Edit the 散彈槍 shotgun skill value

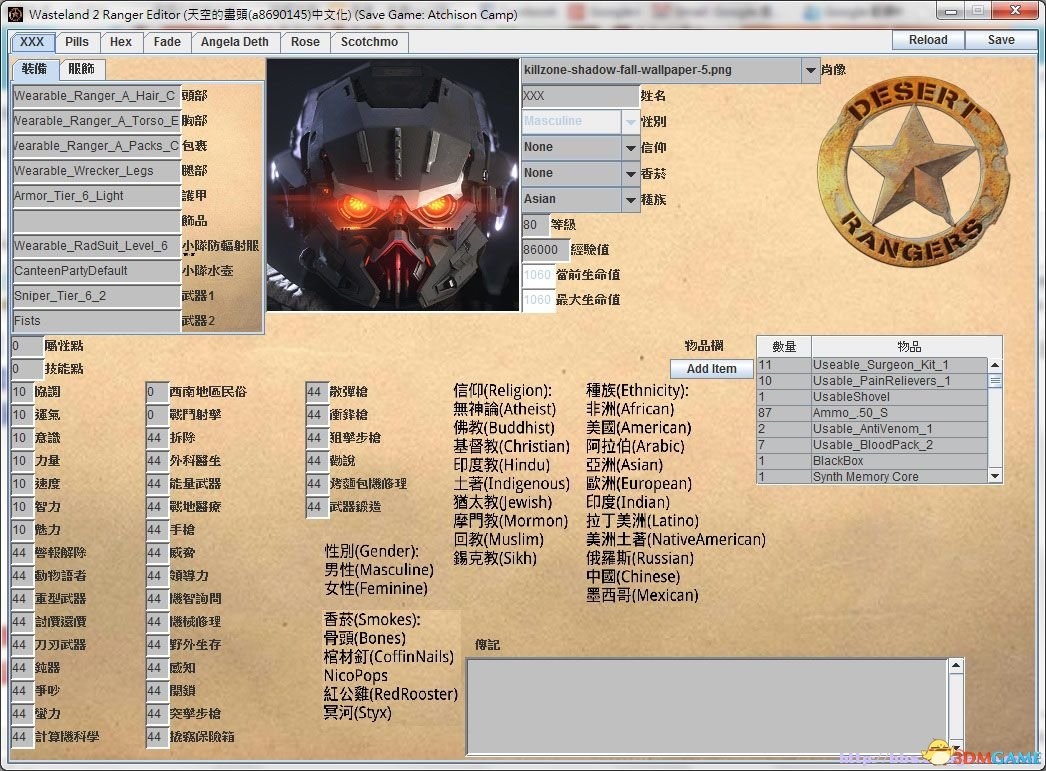coord(316,392)
